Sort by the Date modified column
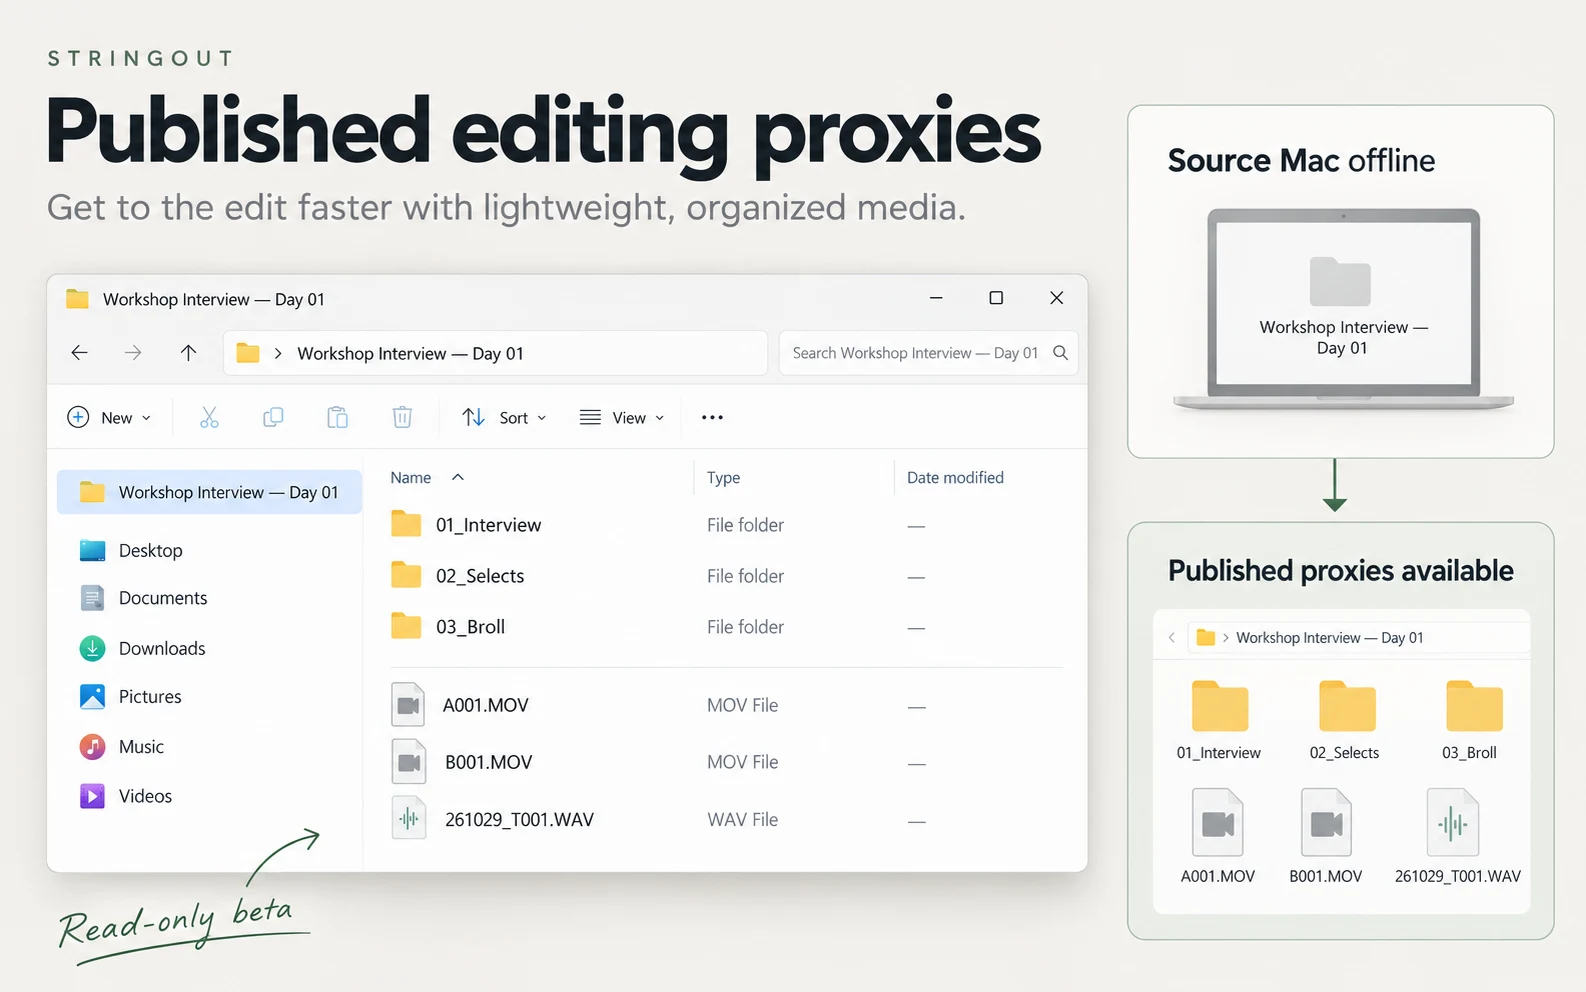1586x992 pixels. (955, 477)
